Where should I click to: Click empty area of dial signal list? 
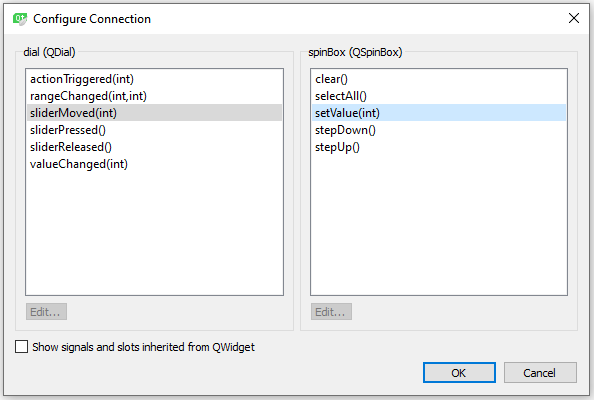click(x=154, y=233)
